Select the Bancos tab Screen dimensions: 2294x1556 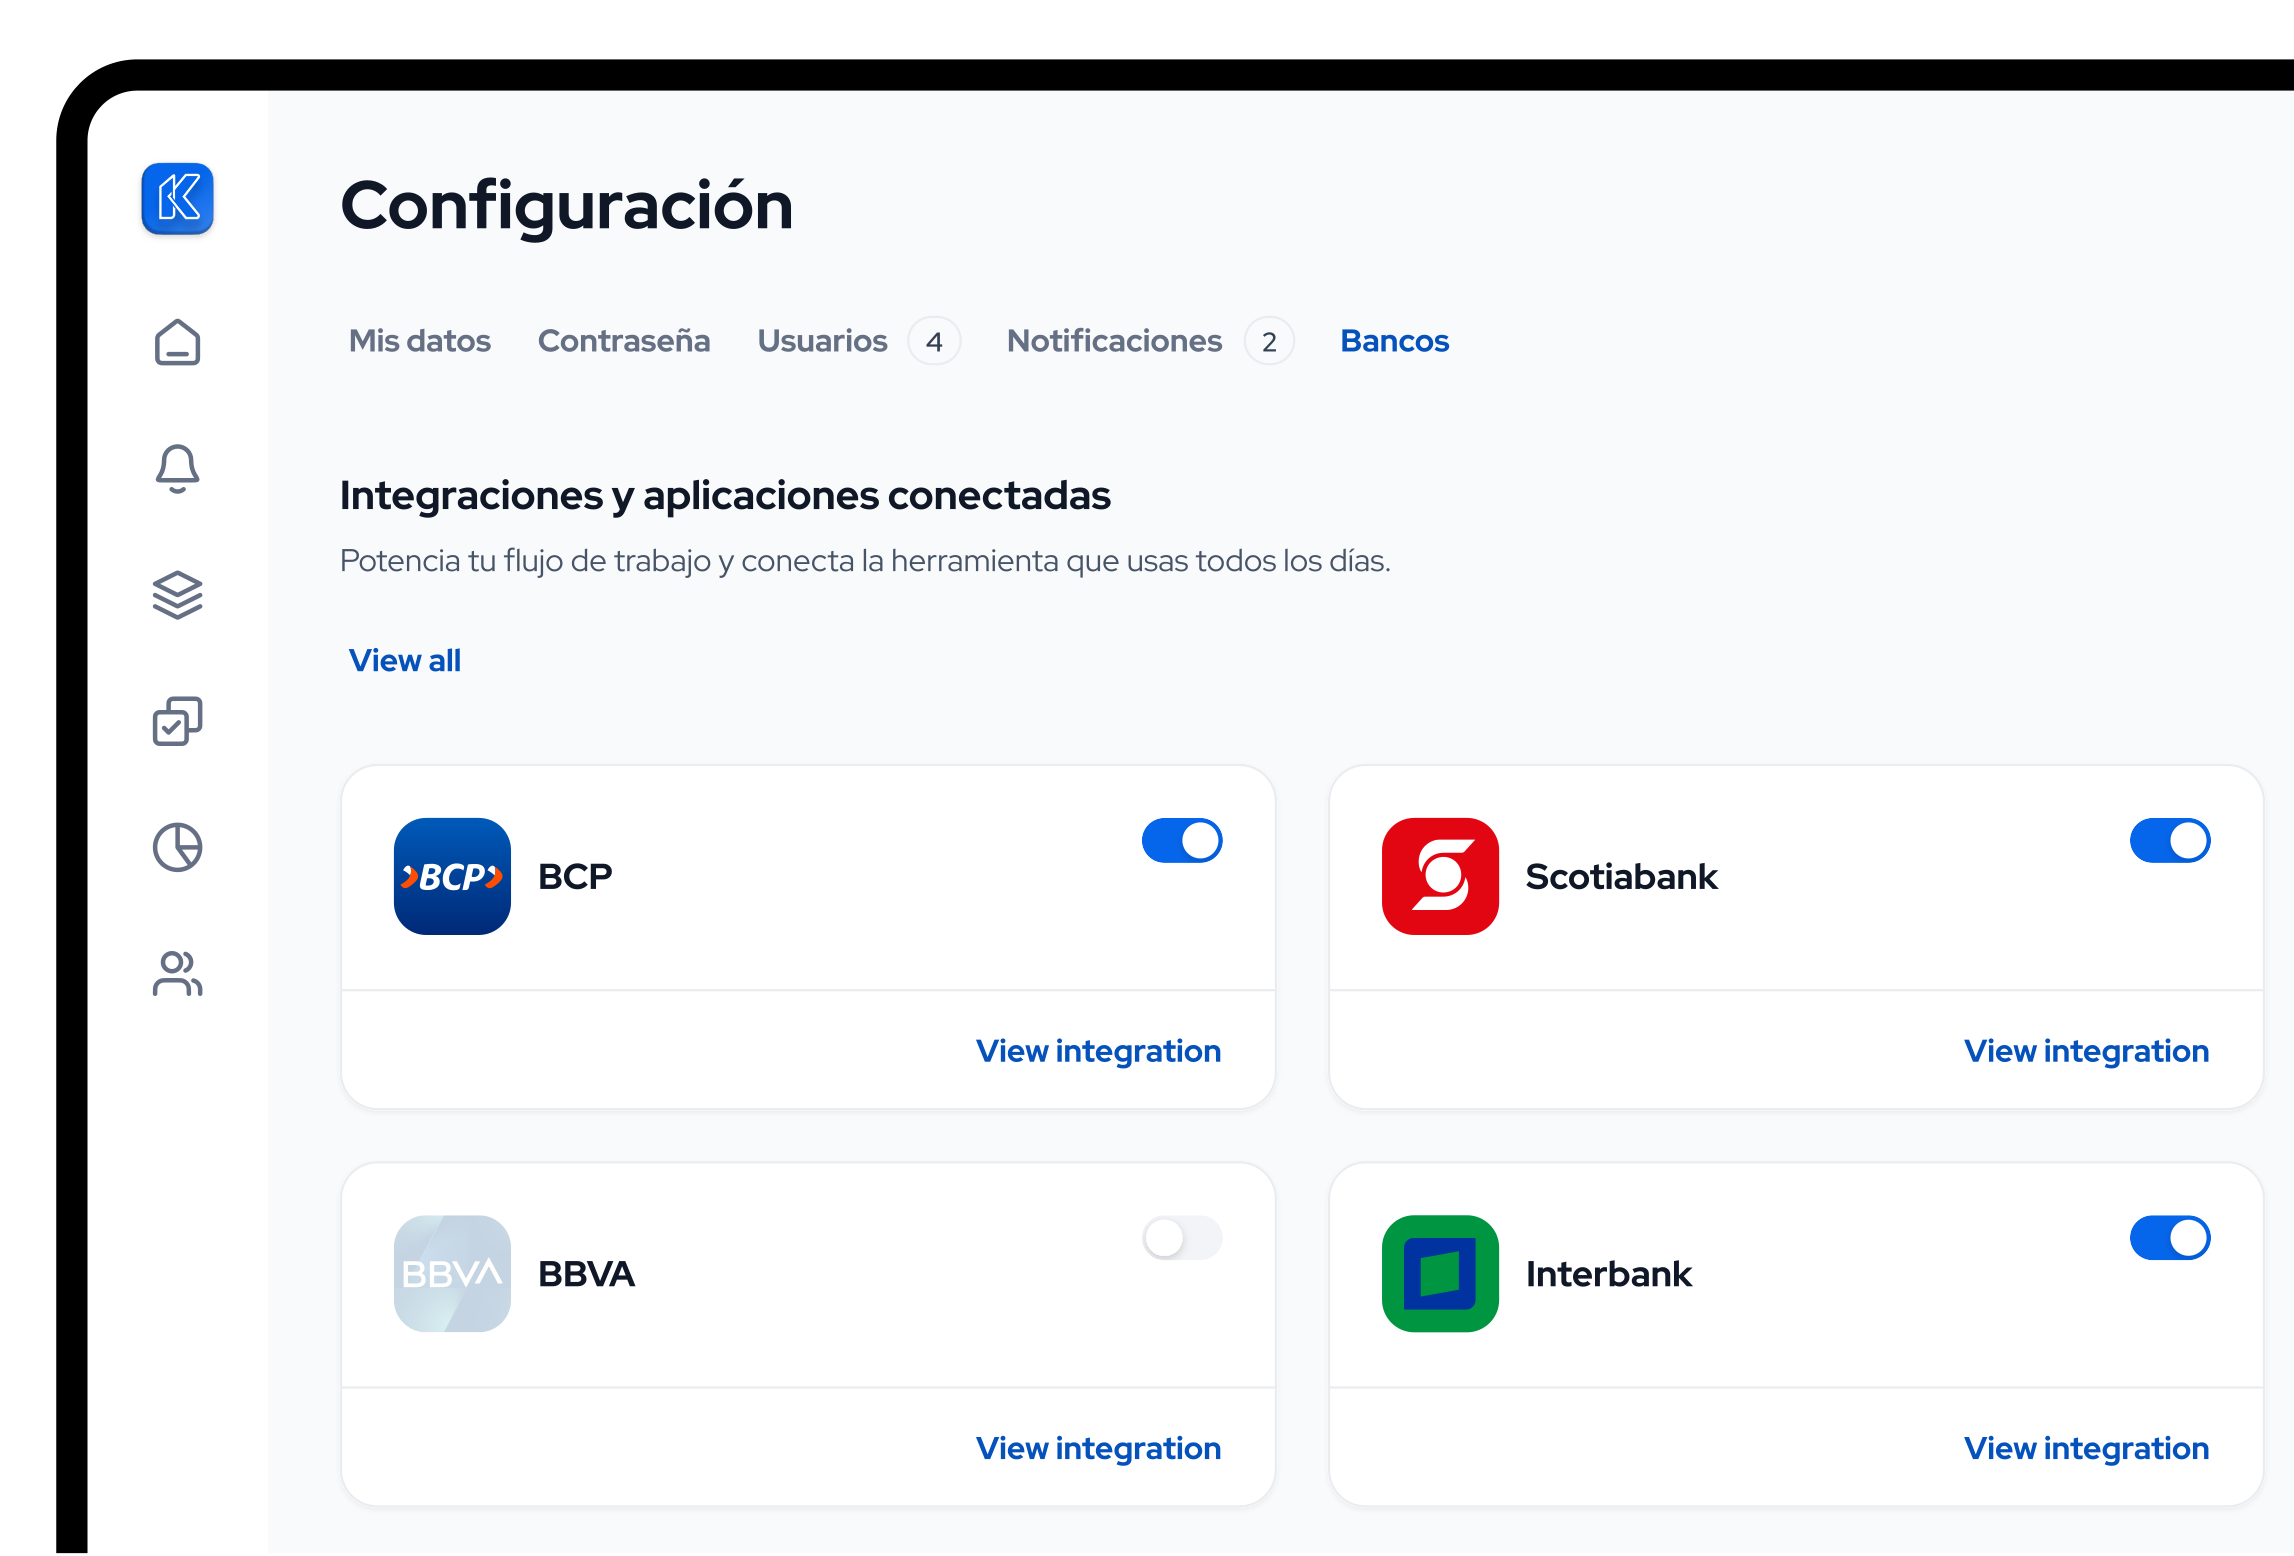pos(1395,341)
